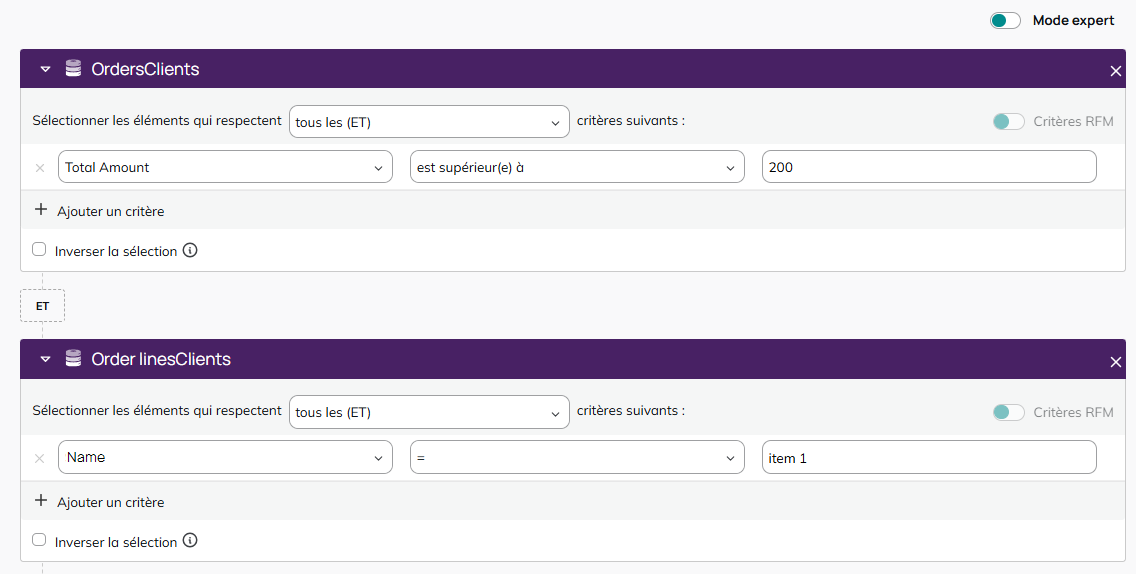1136x574 pixels.
Task: Click the value field containing item 1
Action: [929, 457]
